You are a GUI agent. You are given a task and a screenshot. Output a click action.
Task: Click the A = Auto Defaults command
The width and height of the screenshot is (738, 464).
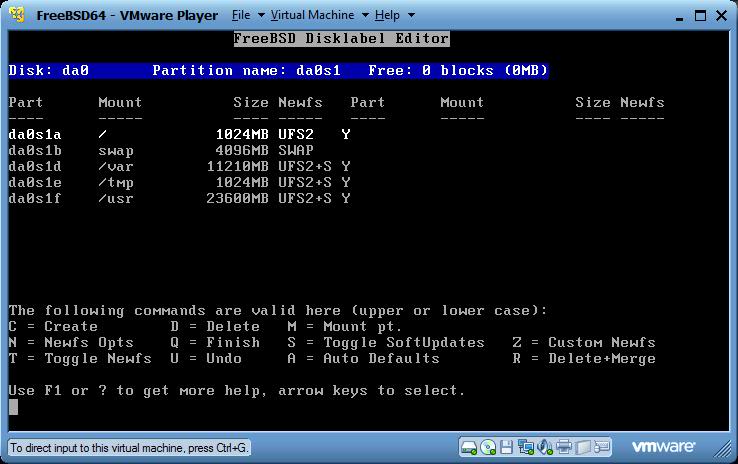363,359
